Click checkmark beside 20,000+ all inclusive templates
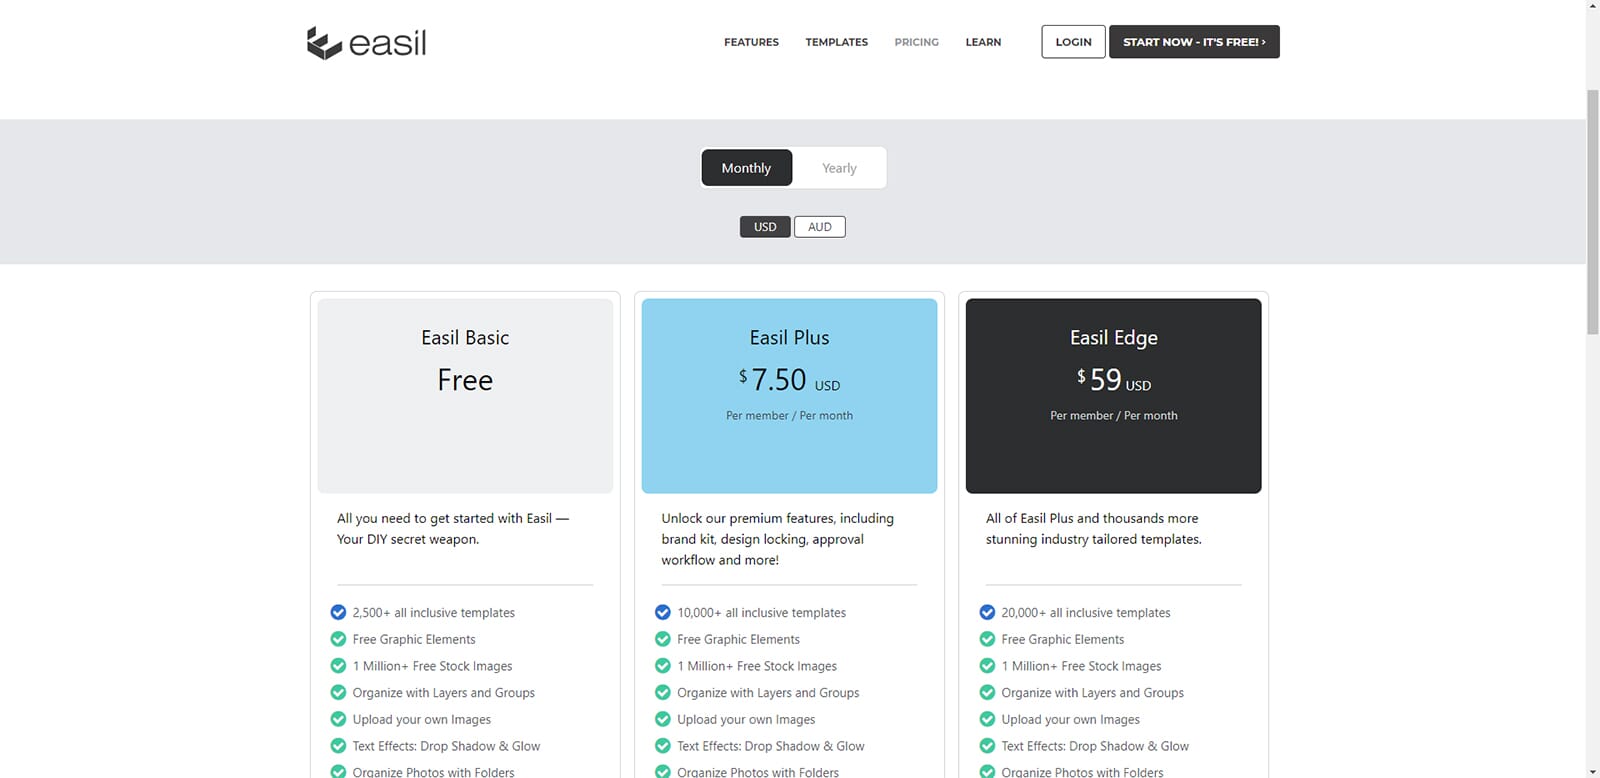The image size is (1600, 778). click(987, 612)
